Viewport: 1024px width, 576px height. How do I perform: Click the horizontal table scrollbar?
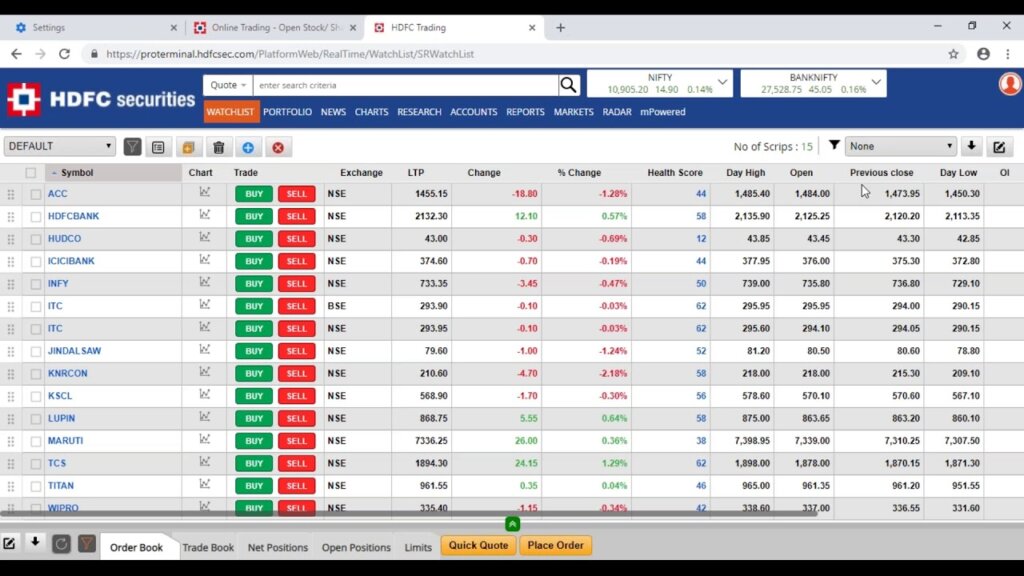click(408, 513)
